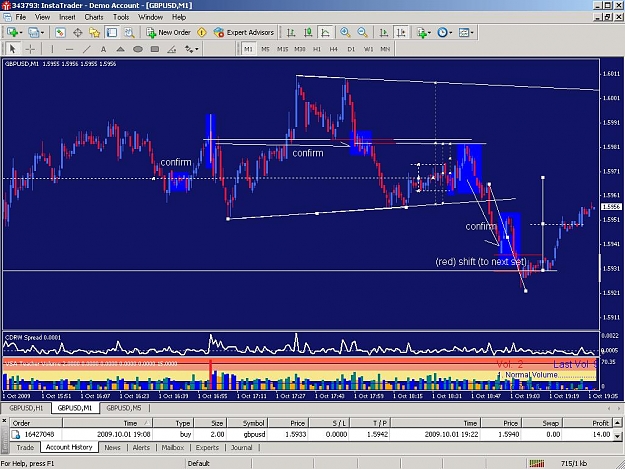Toggle the Terminal panel icon
The width and height of the screenshot is (625, 469).
[112, 33]
